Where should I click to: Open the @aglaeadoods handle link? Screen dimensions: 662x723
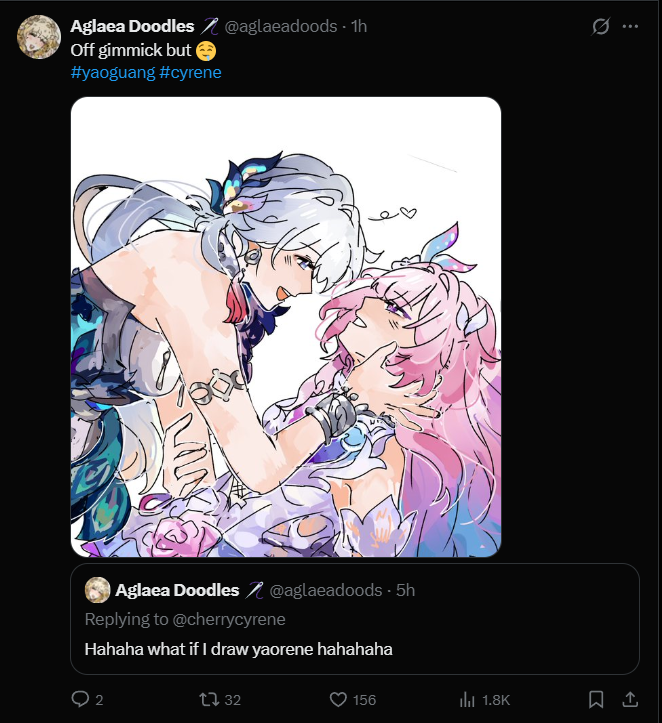281,26
